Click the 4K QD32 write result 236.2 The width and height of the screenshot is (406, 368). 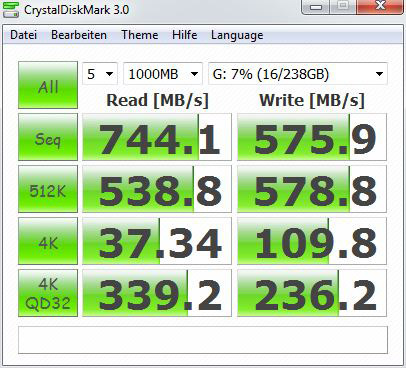click(312, 293)
